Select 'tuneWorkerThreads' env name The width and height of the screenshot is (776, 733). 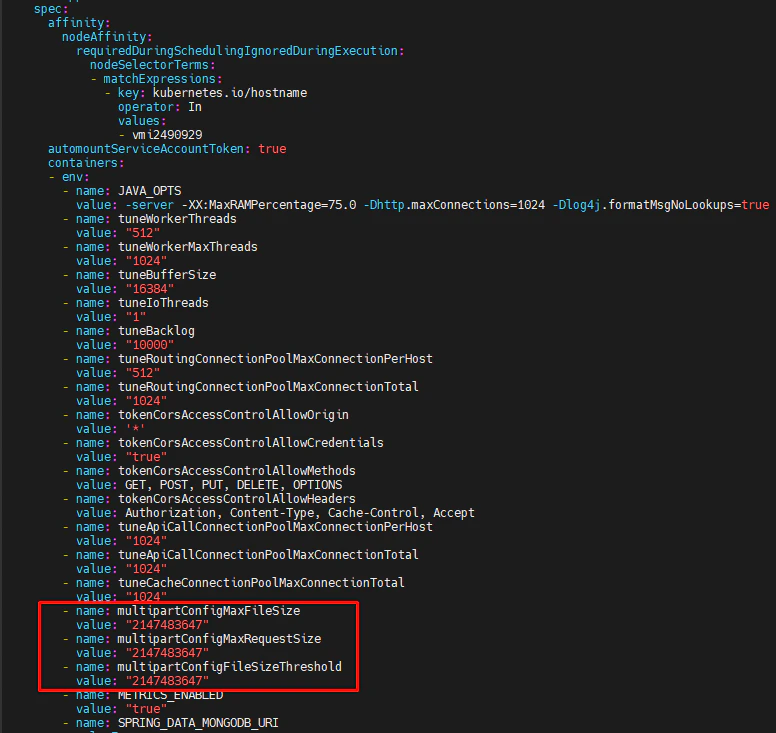click(x=177, y=219)
